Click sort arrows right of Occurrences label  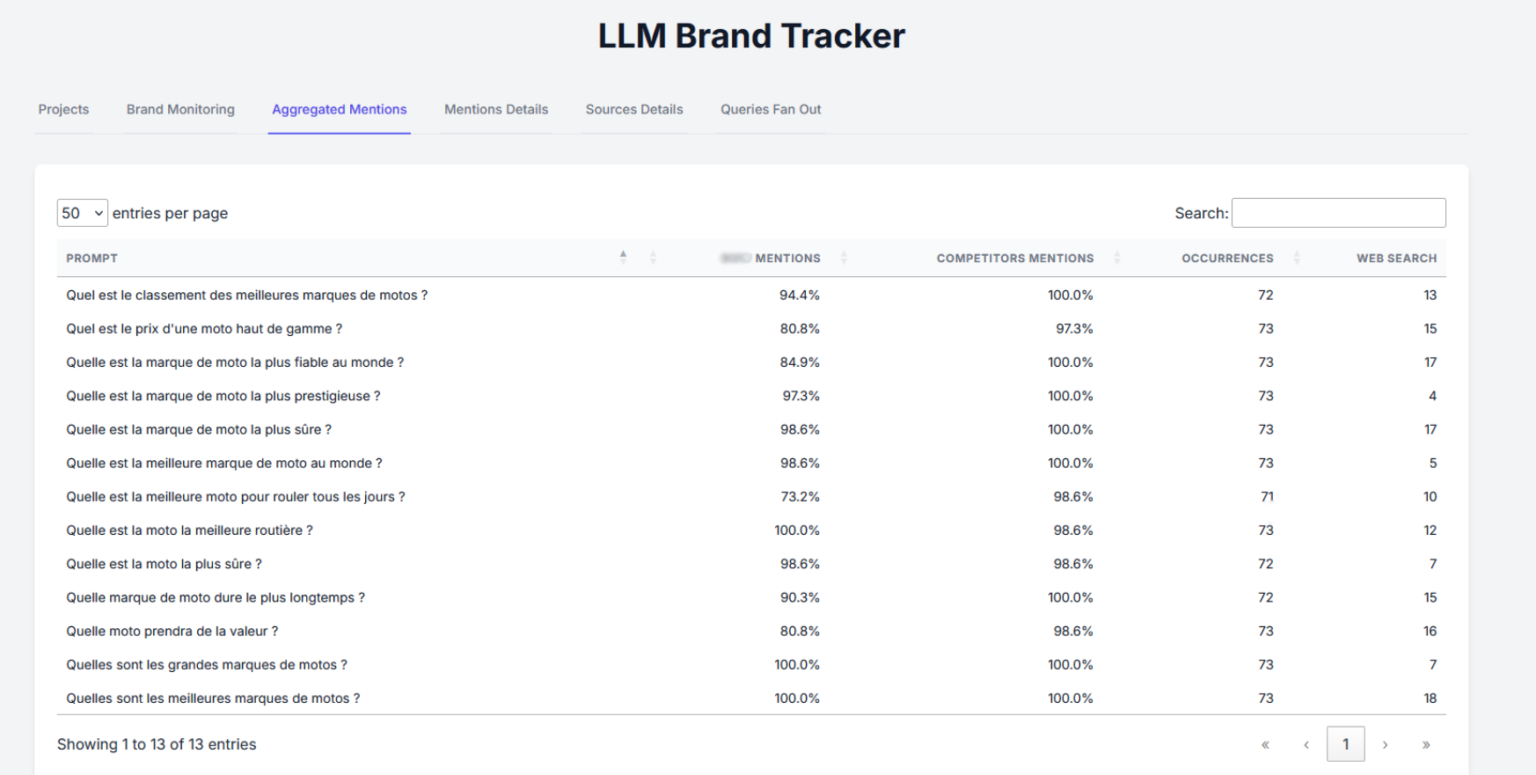click(1296, 258)
